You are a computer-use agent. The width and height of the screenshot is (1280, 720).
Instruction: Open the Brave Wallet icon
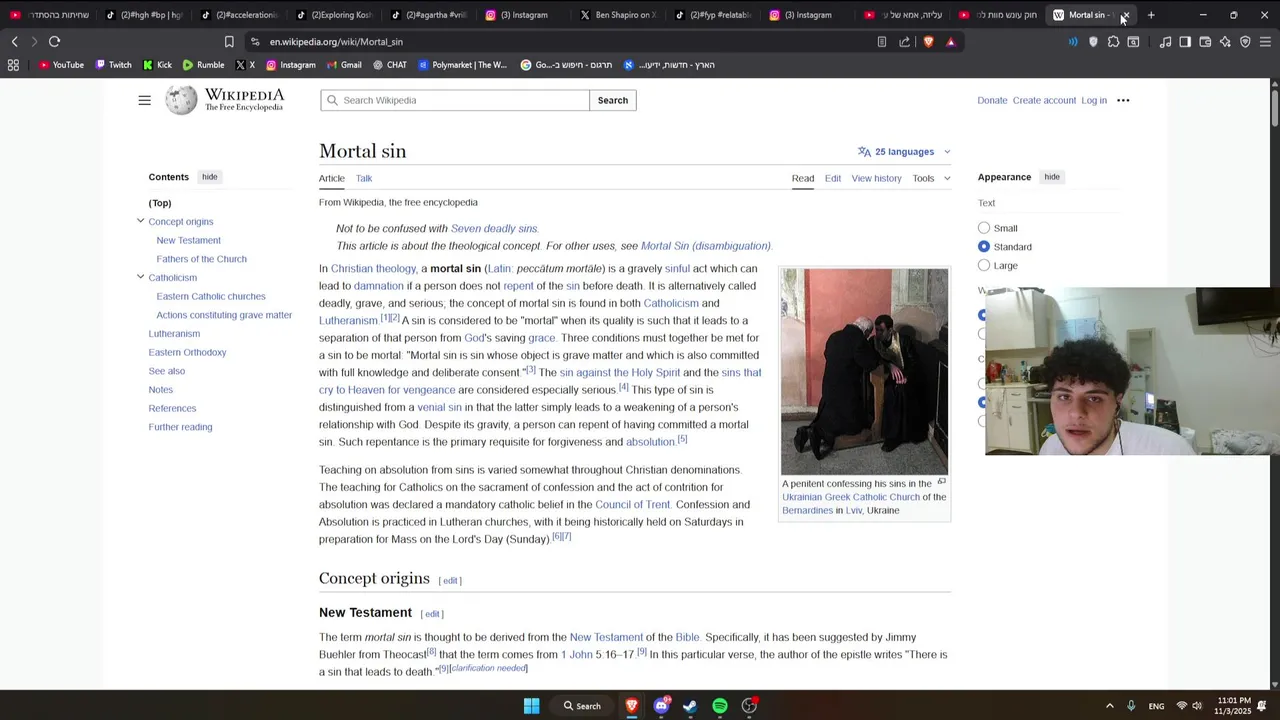click(1205, 42)
